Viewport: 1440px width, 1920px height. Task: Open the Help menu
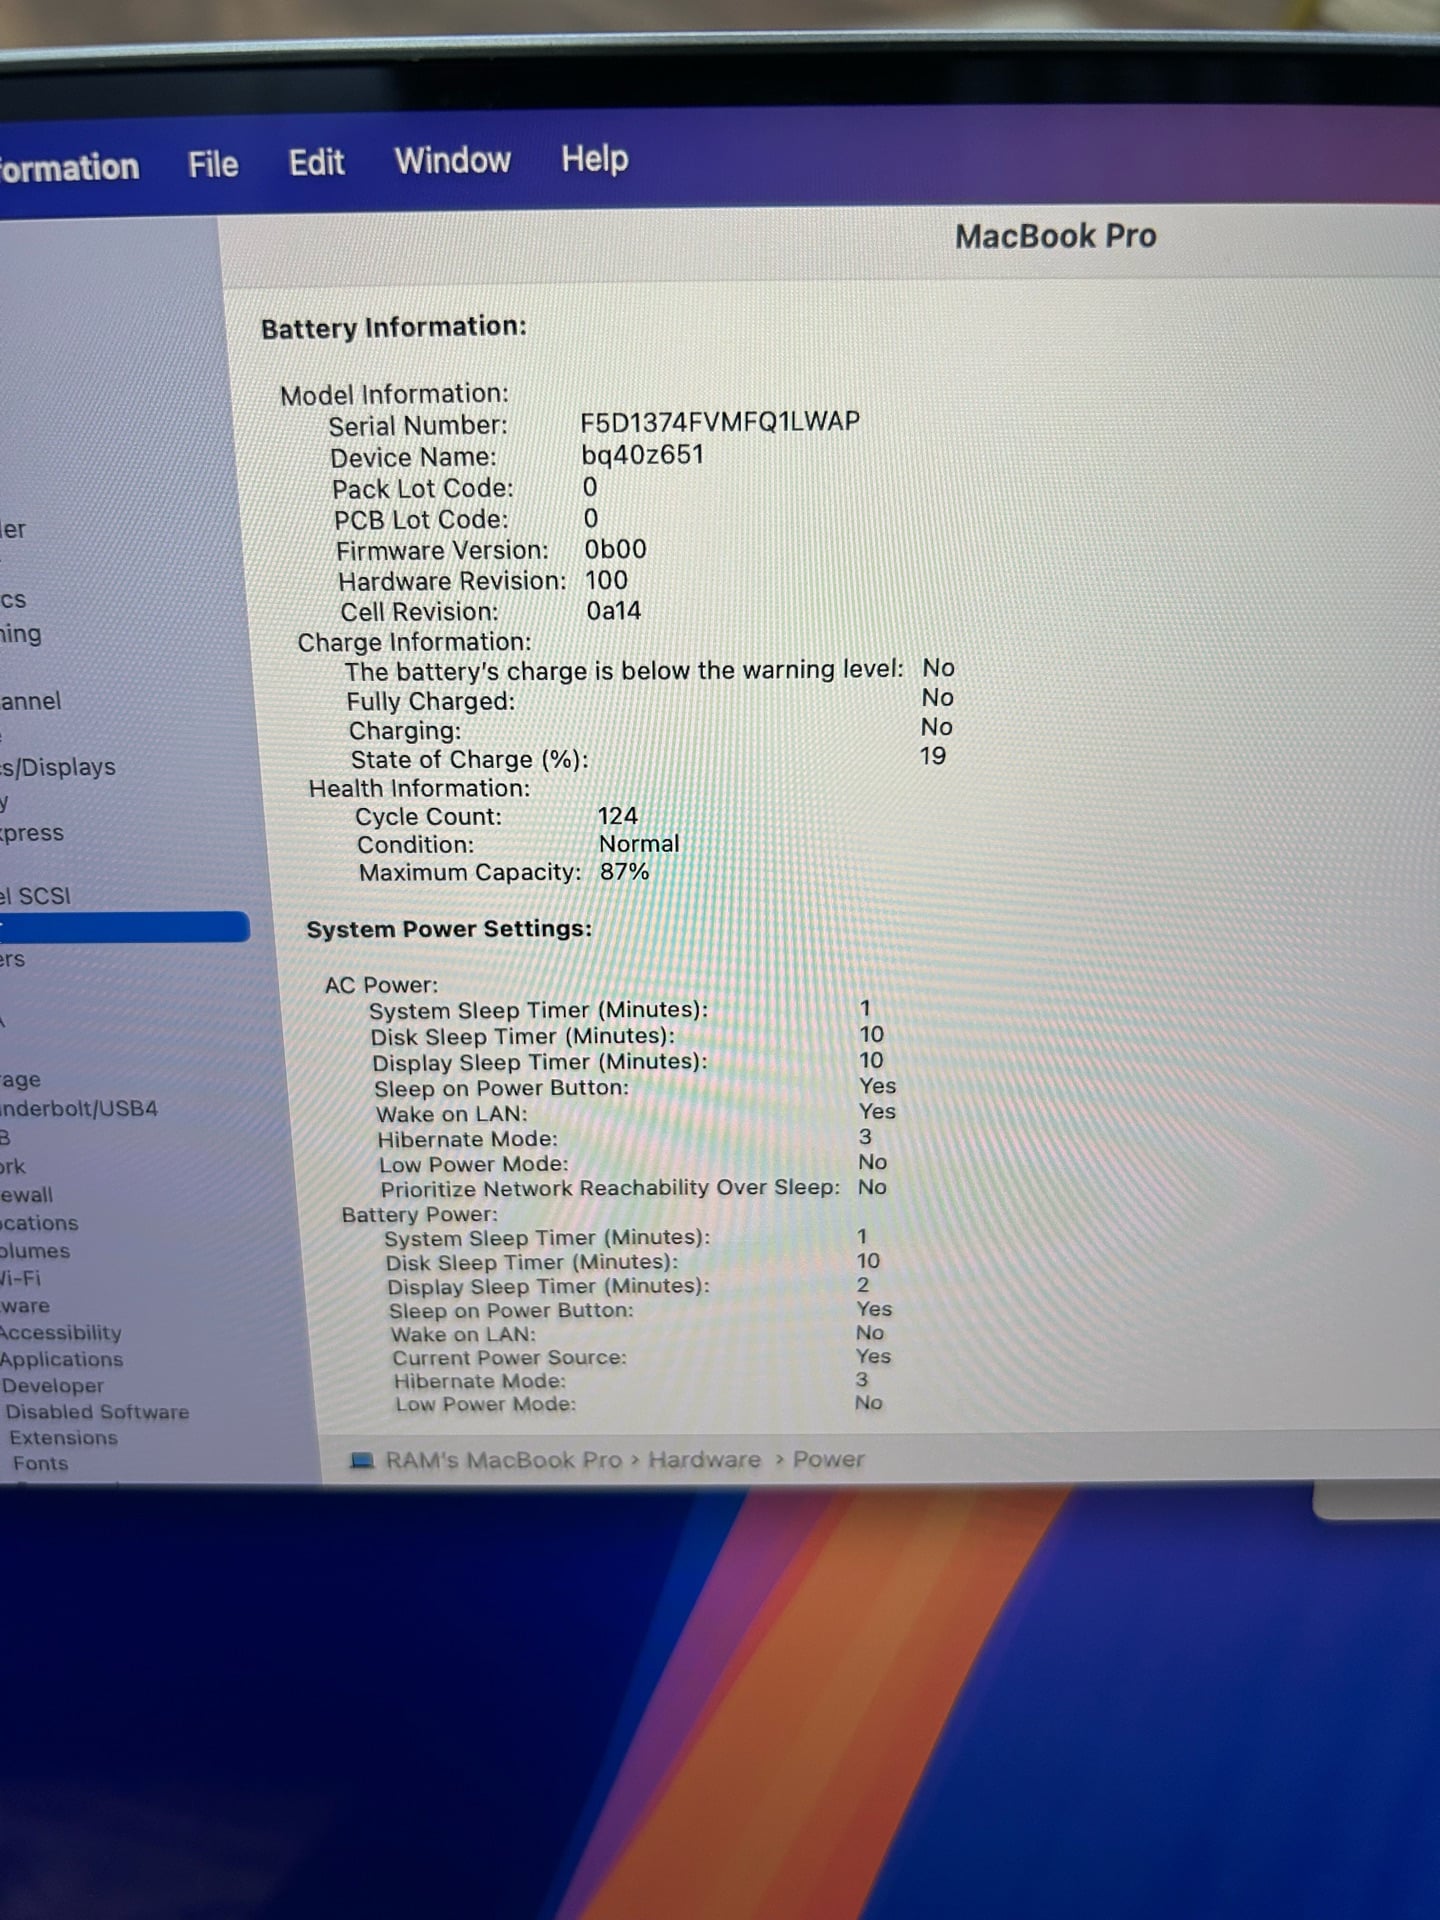[594, 158]
